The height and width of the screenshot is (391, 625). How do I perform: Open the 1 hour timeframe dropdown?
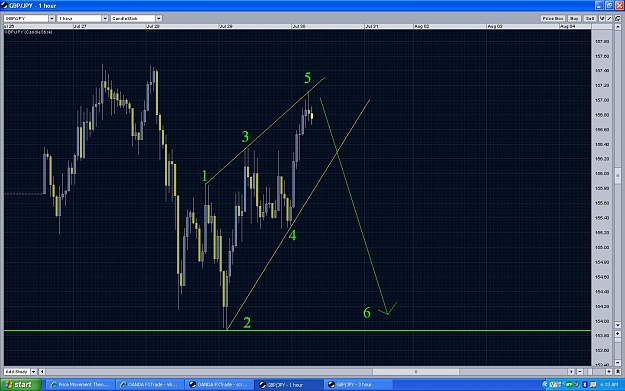click(105, 18)
